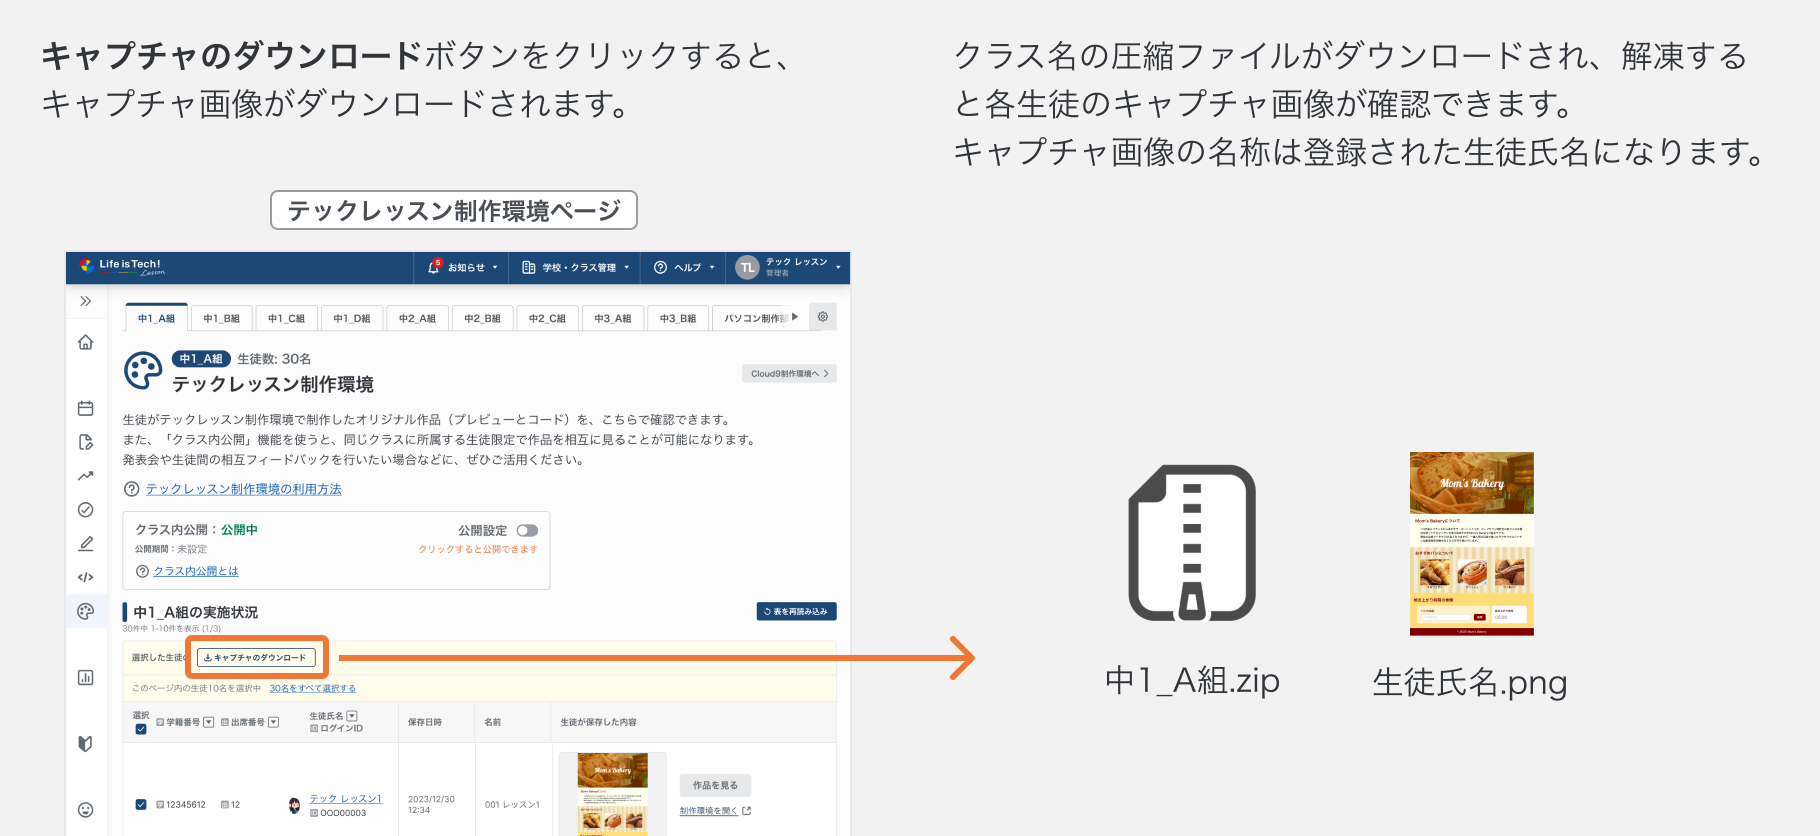This screenshot has width=1820, height=836.
Task: Open the ヘルプ dropdown menu
Action: pyautogui.click(x=685, y=268)
